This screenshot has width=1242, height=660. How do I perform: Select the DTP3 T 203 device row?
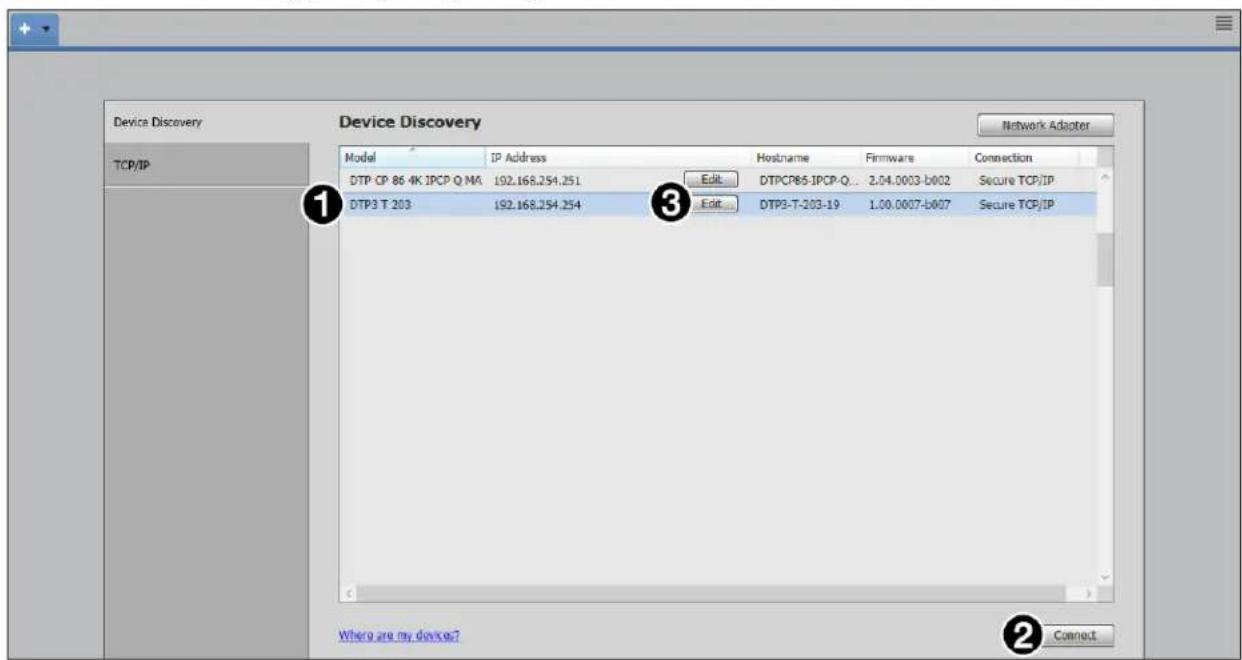point(717,204)
